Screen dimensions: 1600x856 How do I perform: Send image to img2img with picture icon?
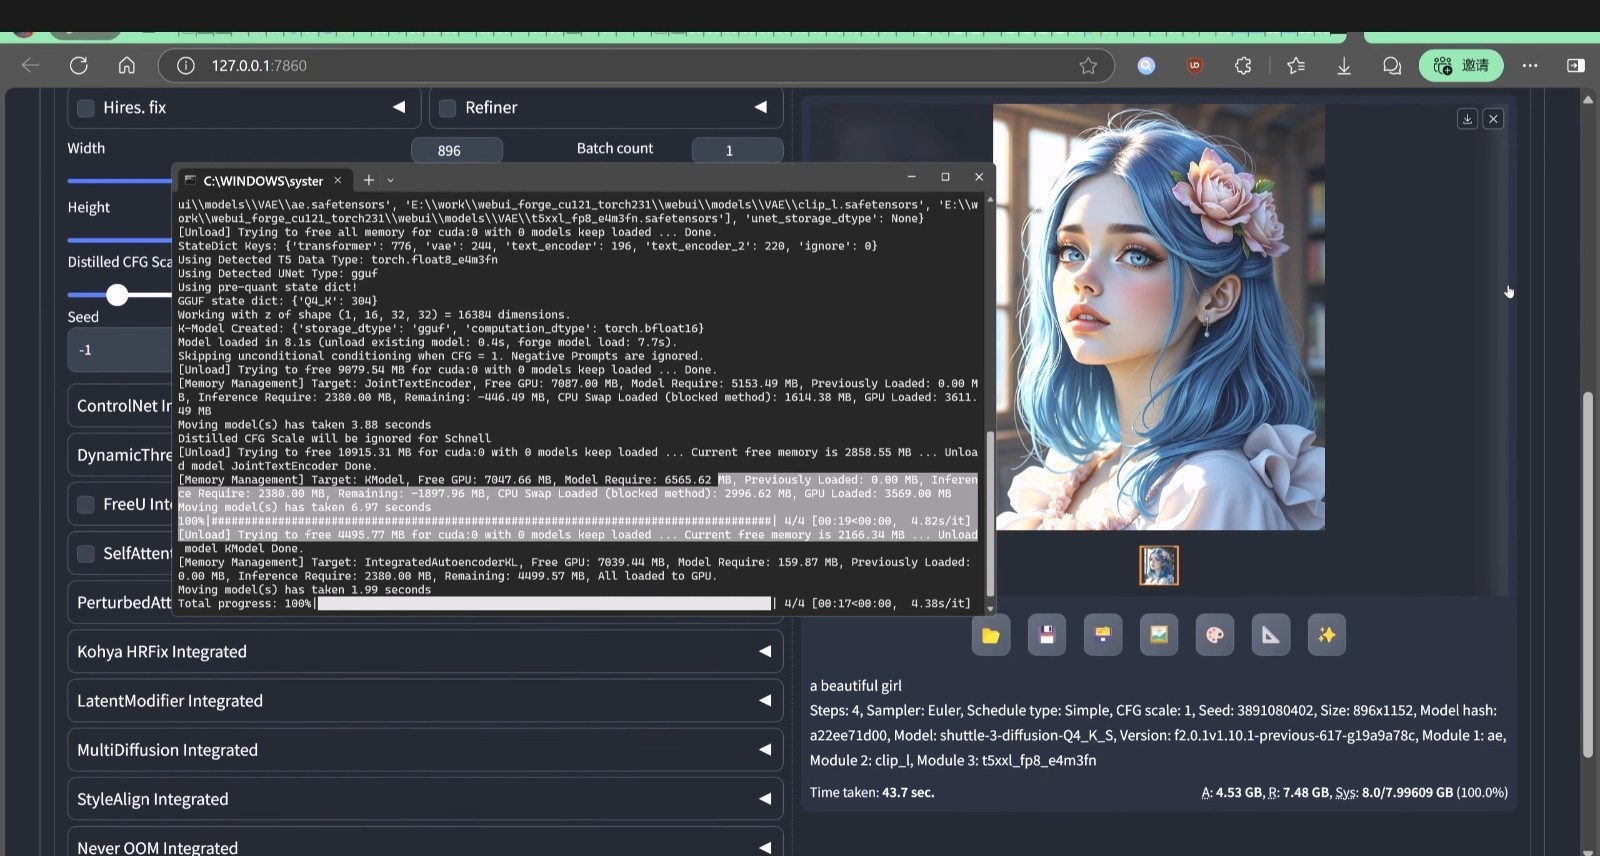click(1158, 635)
